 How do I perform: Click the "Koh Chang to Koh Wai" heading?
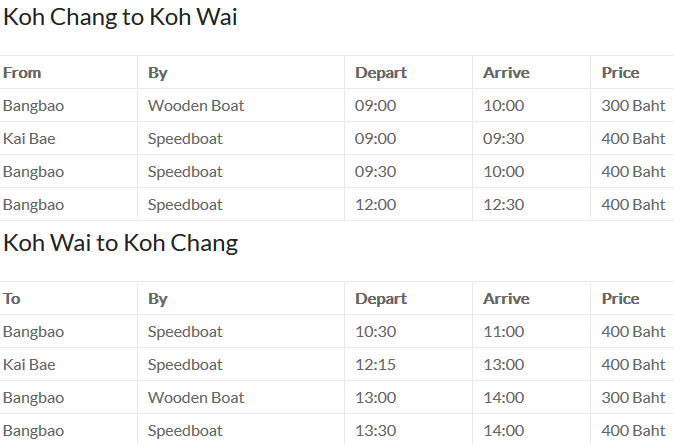[x=120, y=18]
